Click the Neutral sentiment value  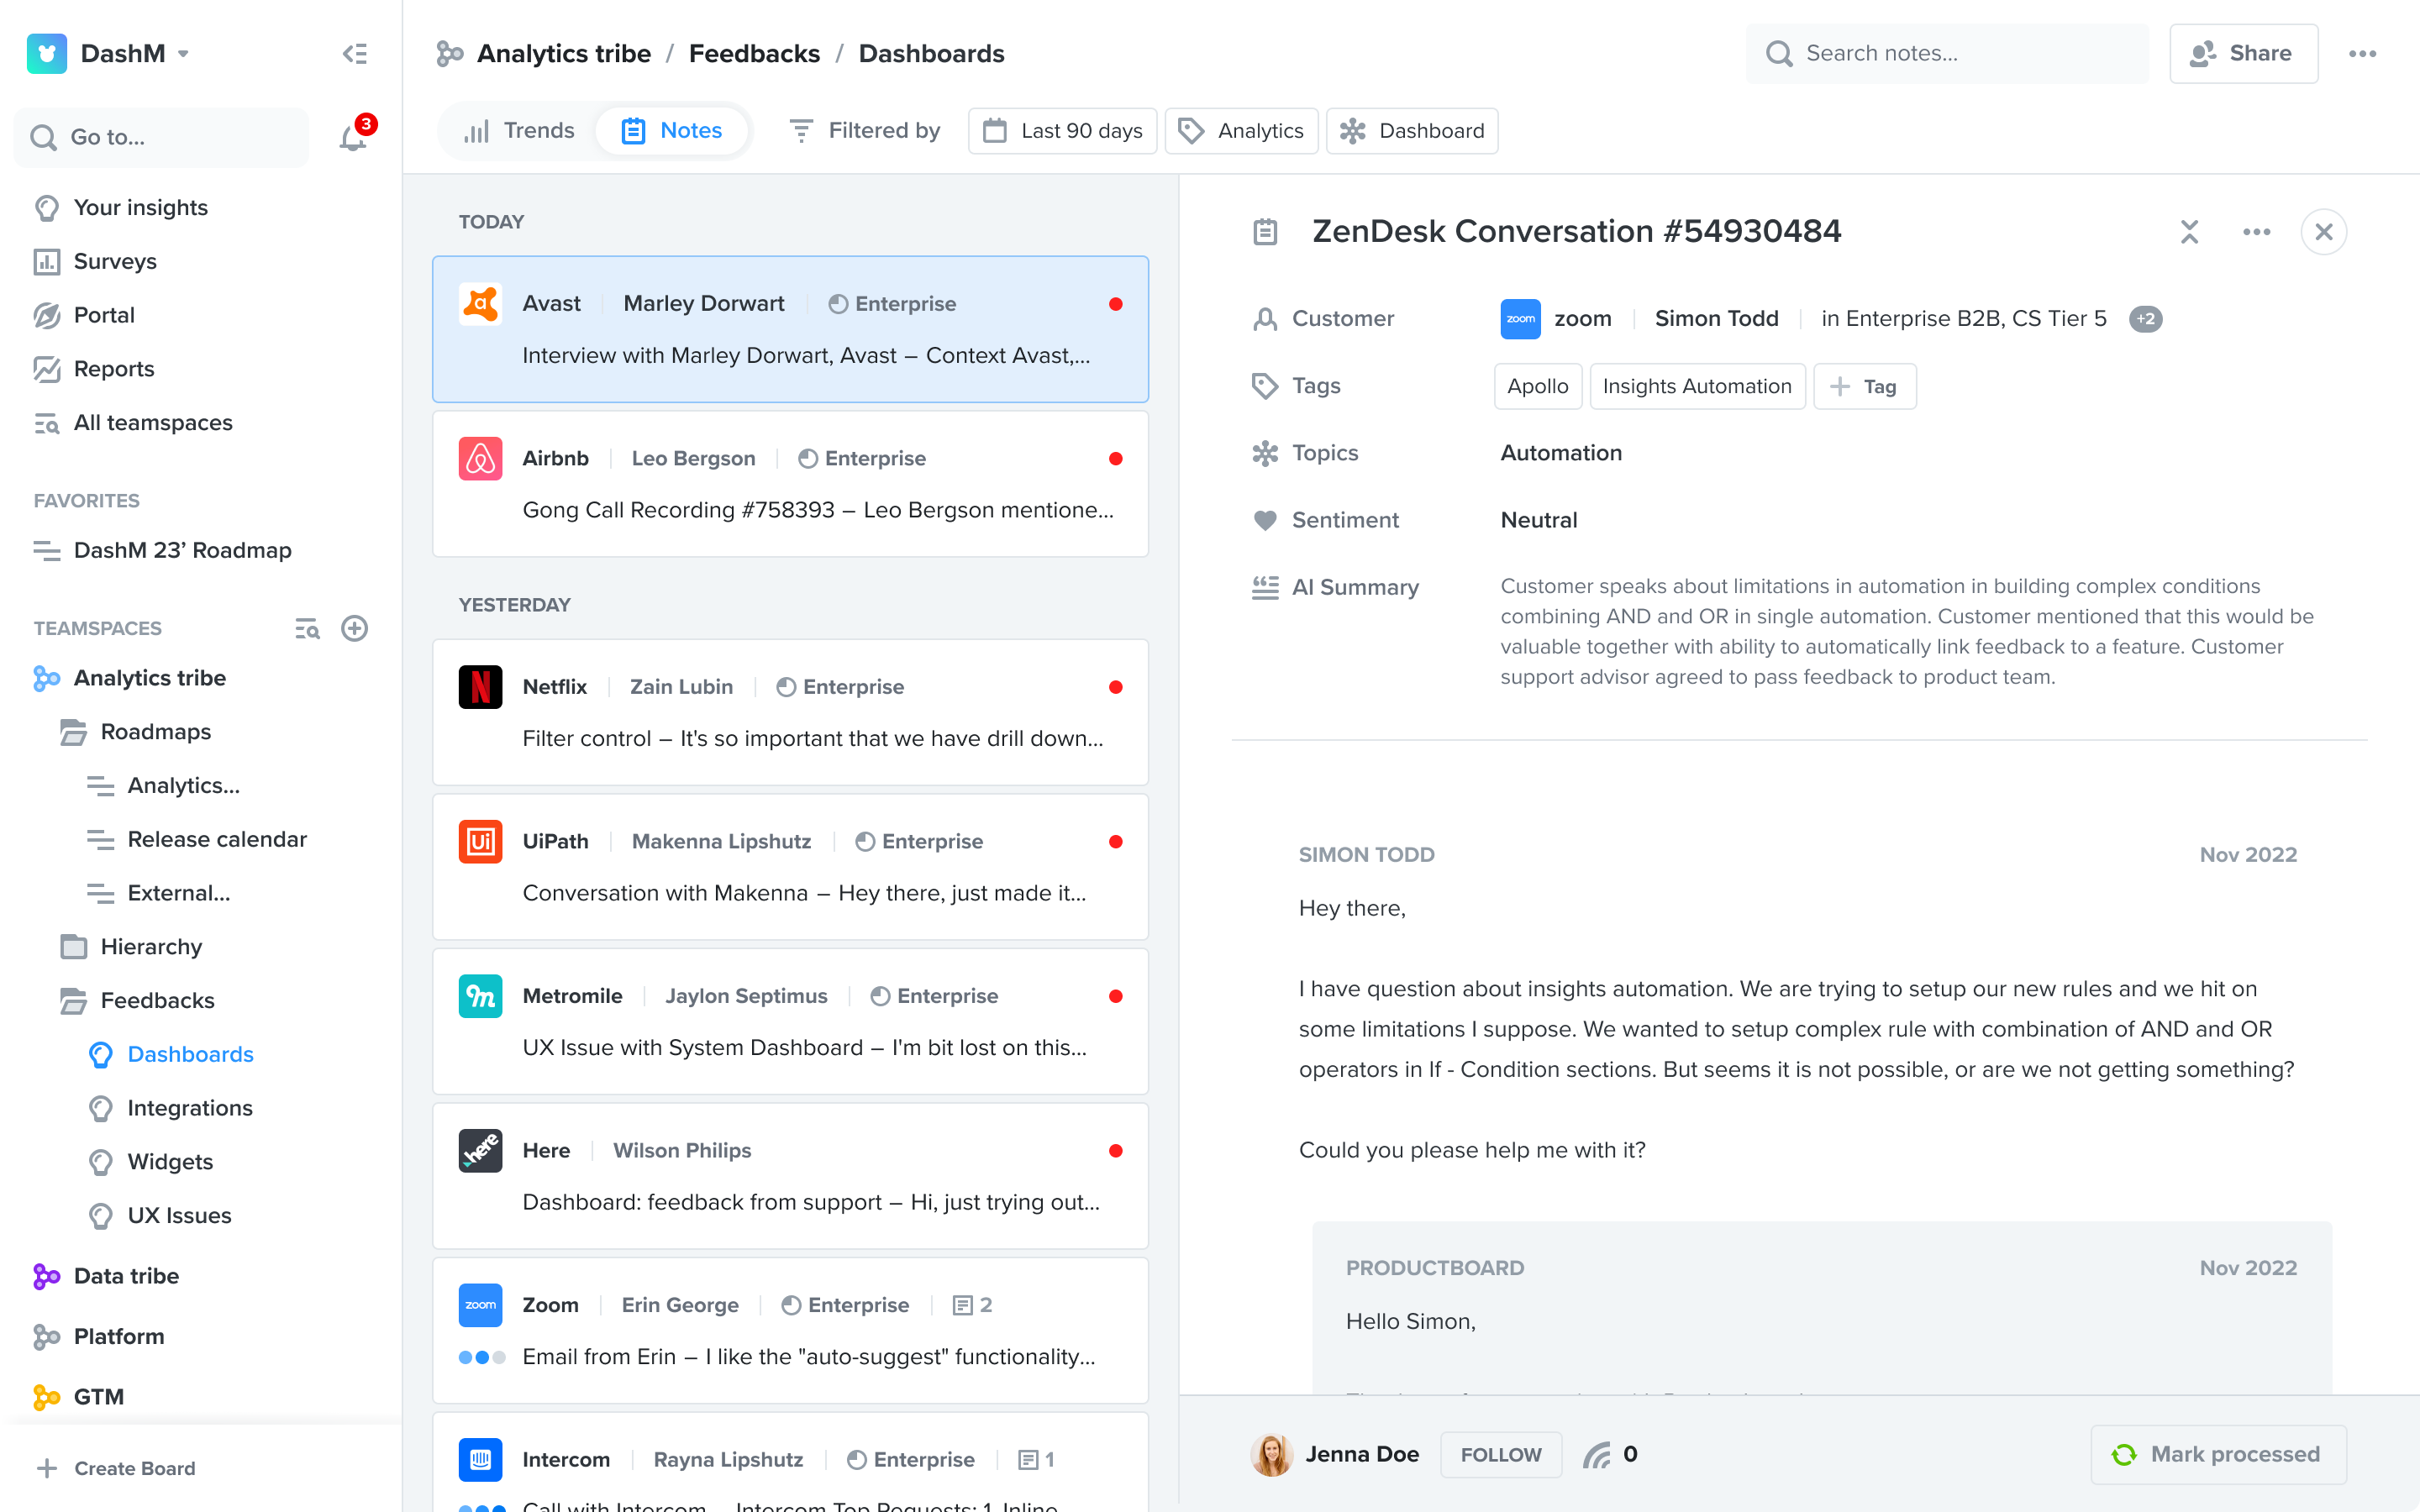(1539, 520)
